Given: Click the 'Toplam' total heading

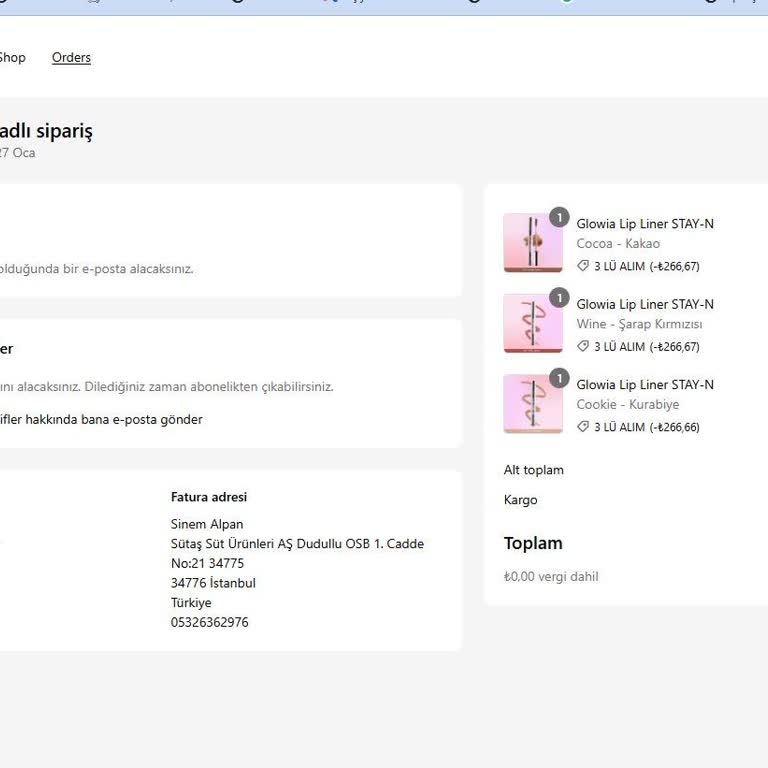Looking at the screenshot, I should (533, 543).
